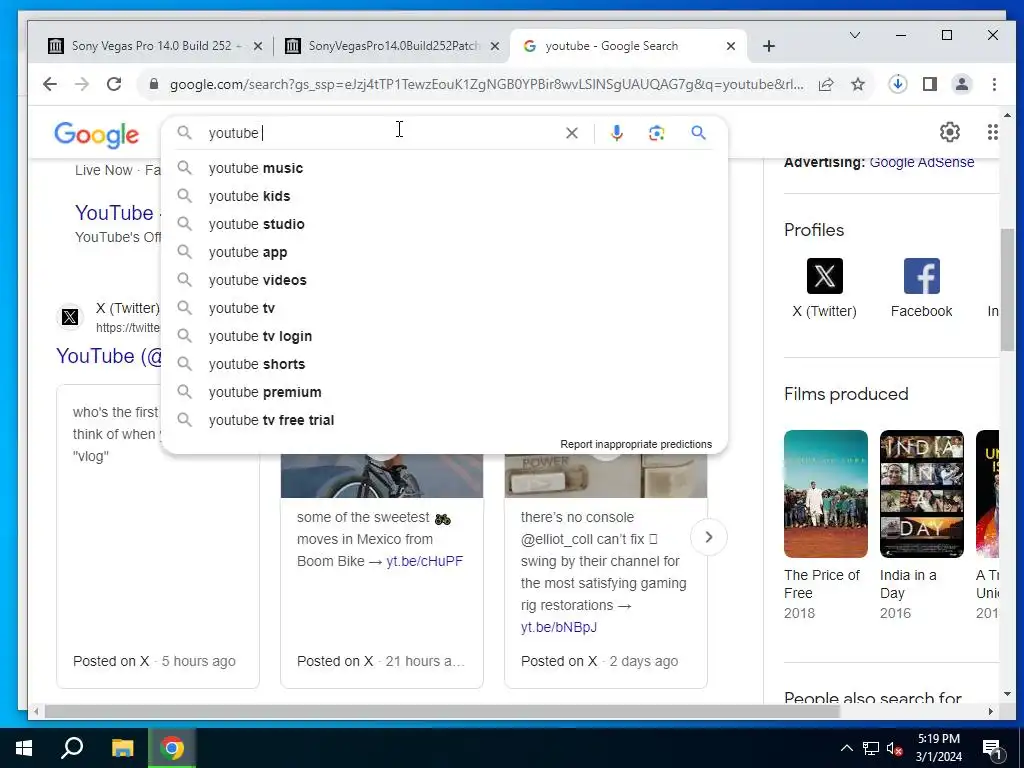1024x768 pixels.
Task: Open a new browser tab
Action: click(769, 46)
